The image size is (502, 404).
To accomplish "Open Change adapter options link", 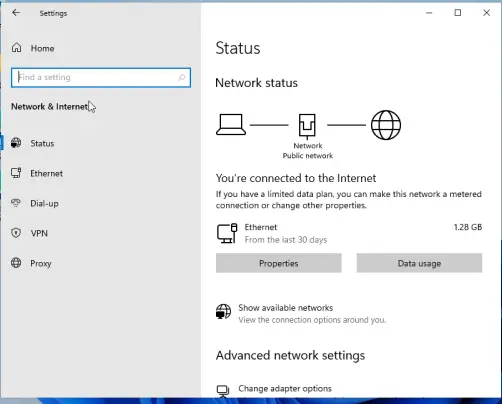I will pos(285,389).
